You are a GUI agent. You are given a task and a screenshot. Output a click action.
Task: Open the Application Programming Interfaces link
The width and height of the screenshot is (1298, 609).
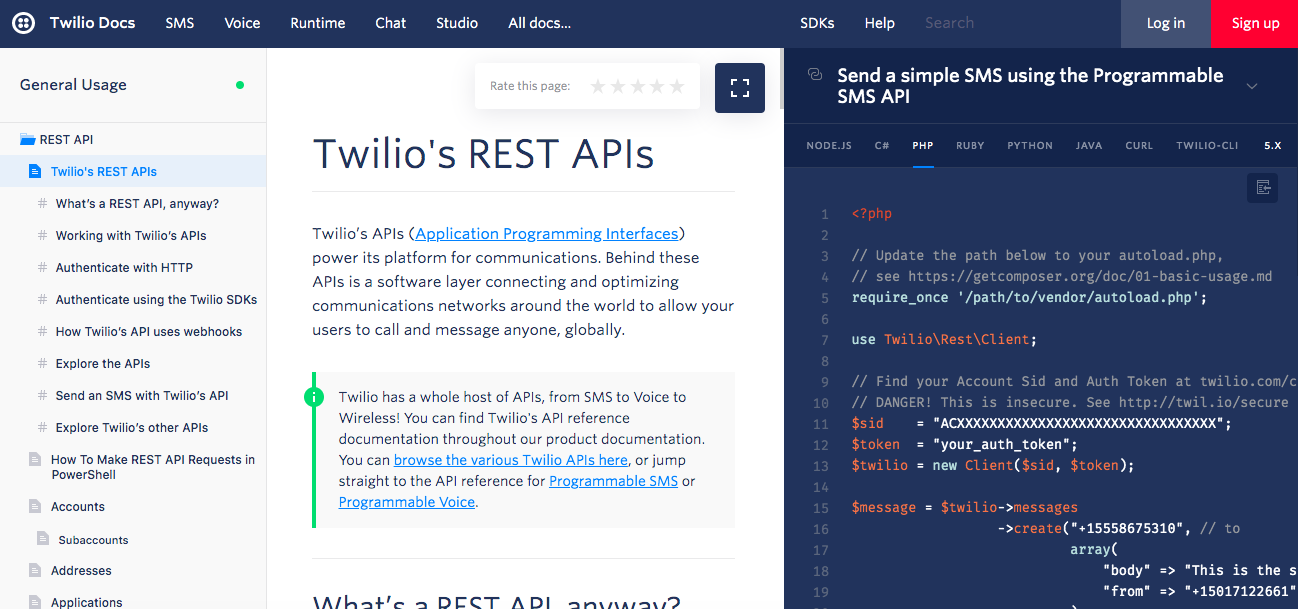pyautogui.click(x=547, y=234)
